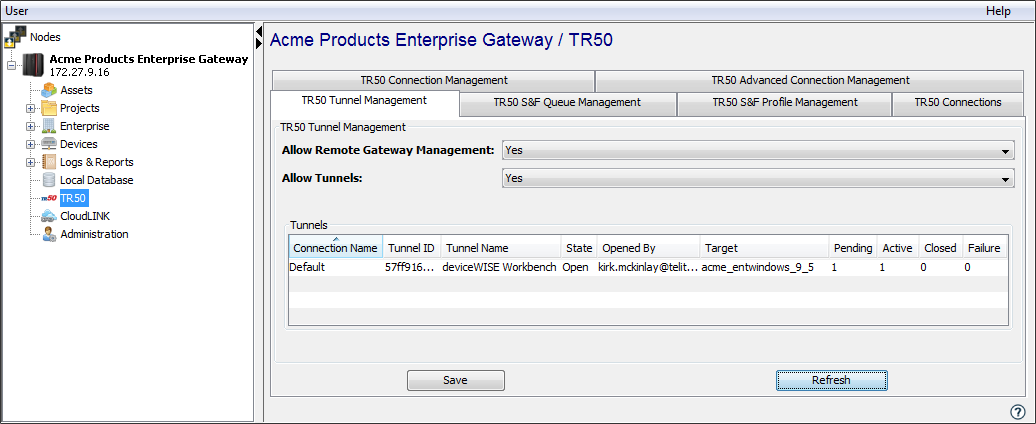Viewport: 1036px width, 424px height.
Task: Select CloudLINK in the tree
Action: 85,216
